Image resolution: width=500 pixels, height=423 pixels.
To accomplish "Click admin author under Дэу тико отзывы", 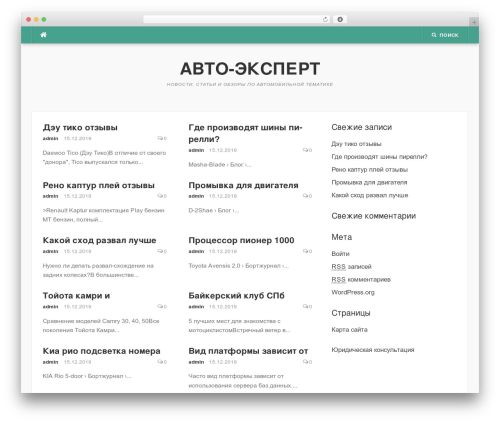I will click(50, 138).
